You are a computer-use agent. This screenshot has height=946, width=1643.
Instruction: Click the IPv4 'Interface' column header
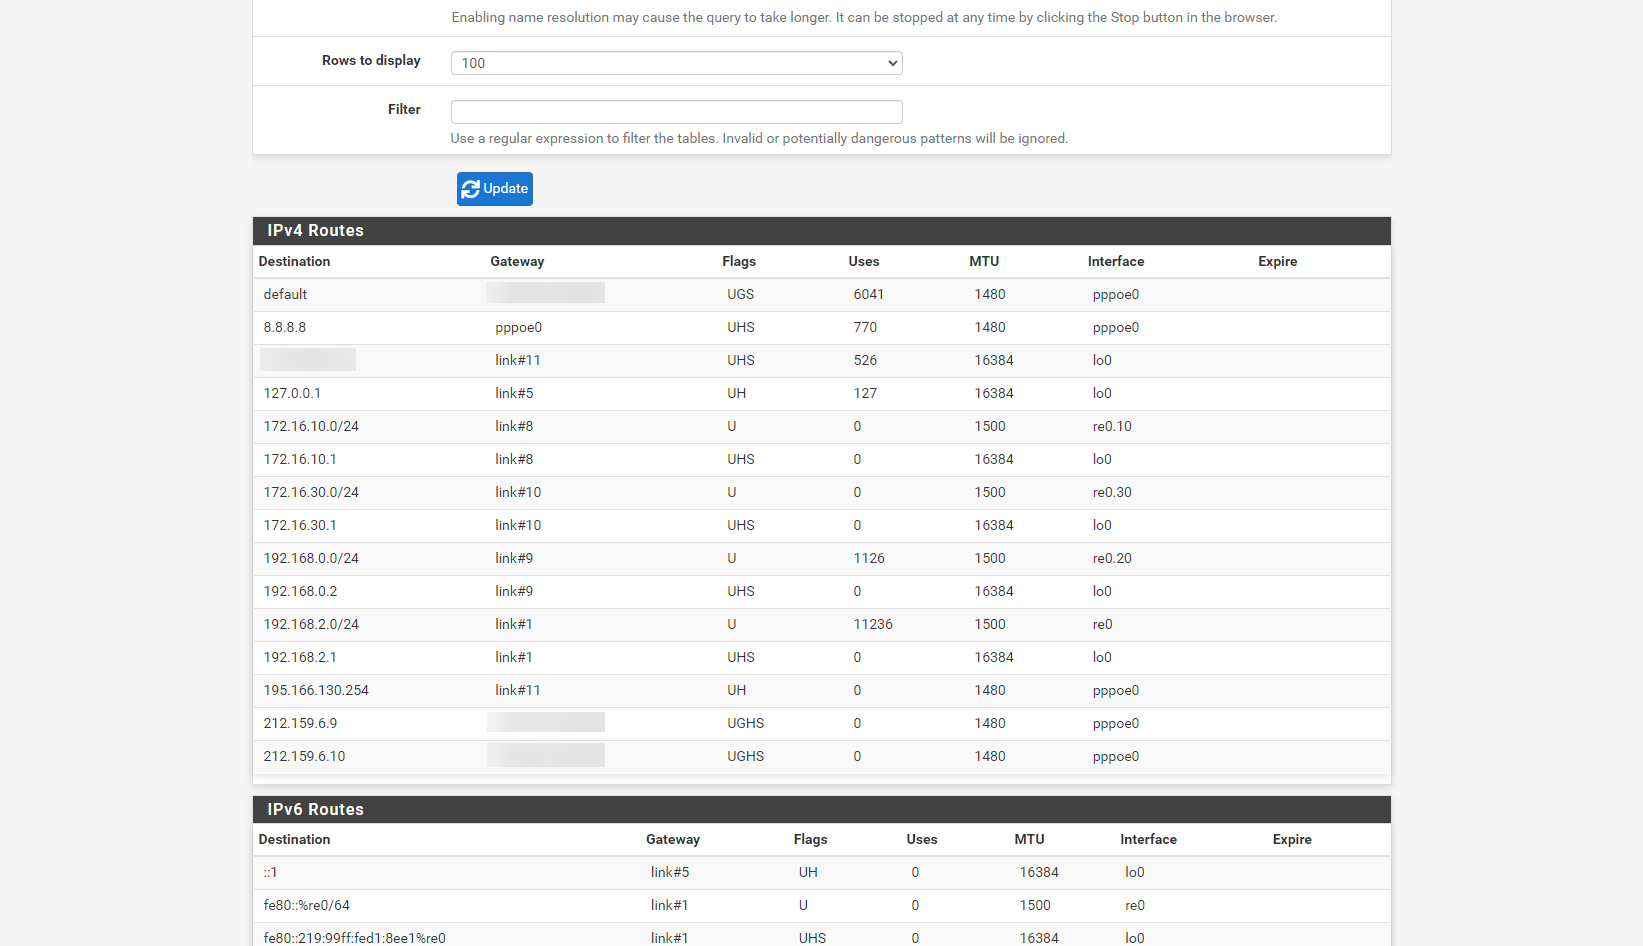click(1116, 262)
